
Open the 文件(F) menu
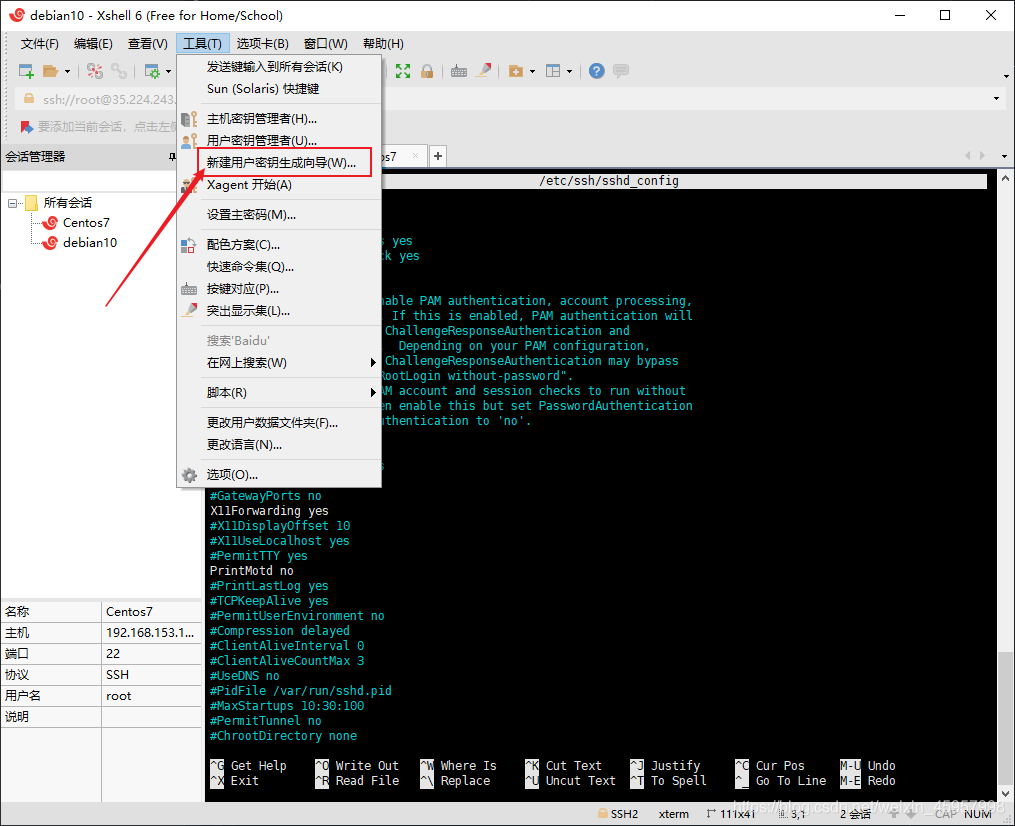pyautogui.click(x=39, y=43)
